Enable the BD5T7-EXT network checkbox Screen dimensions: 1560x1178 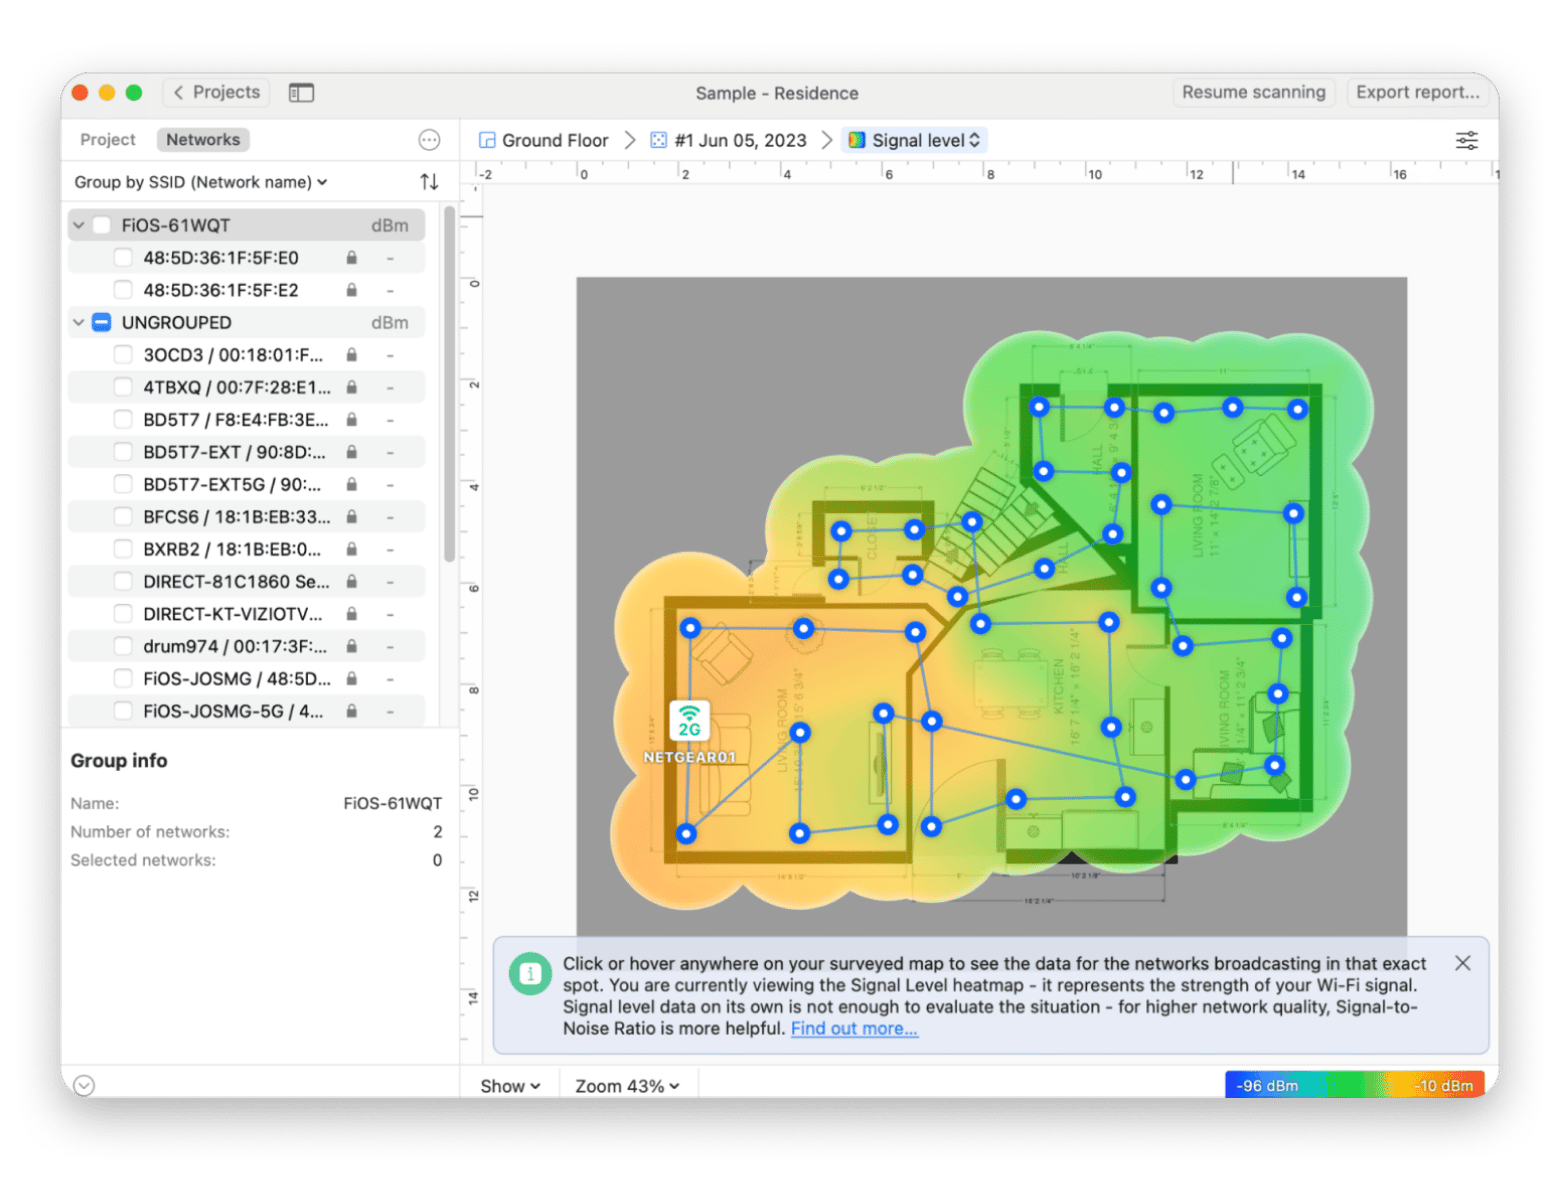pos(123,452)
